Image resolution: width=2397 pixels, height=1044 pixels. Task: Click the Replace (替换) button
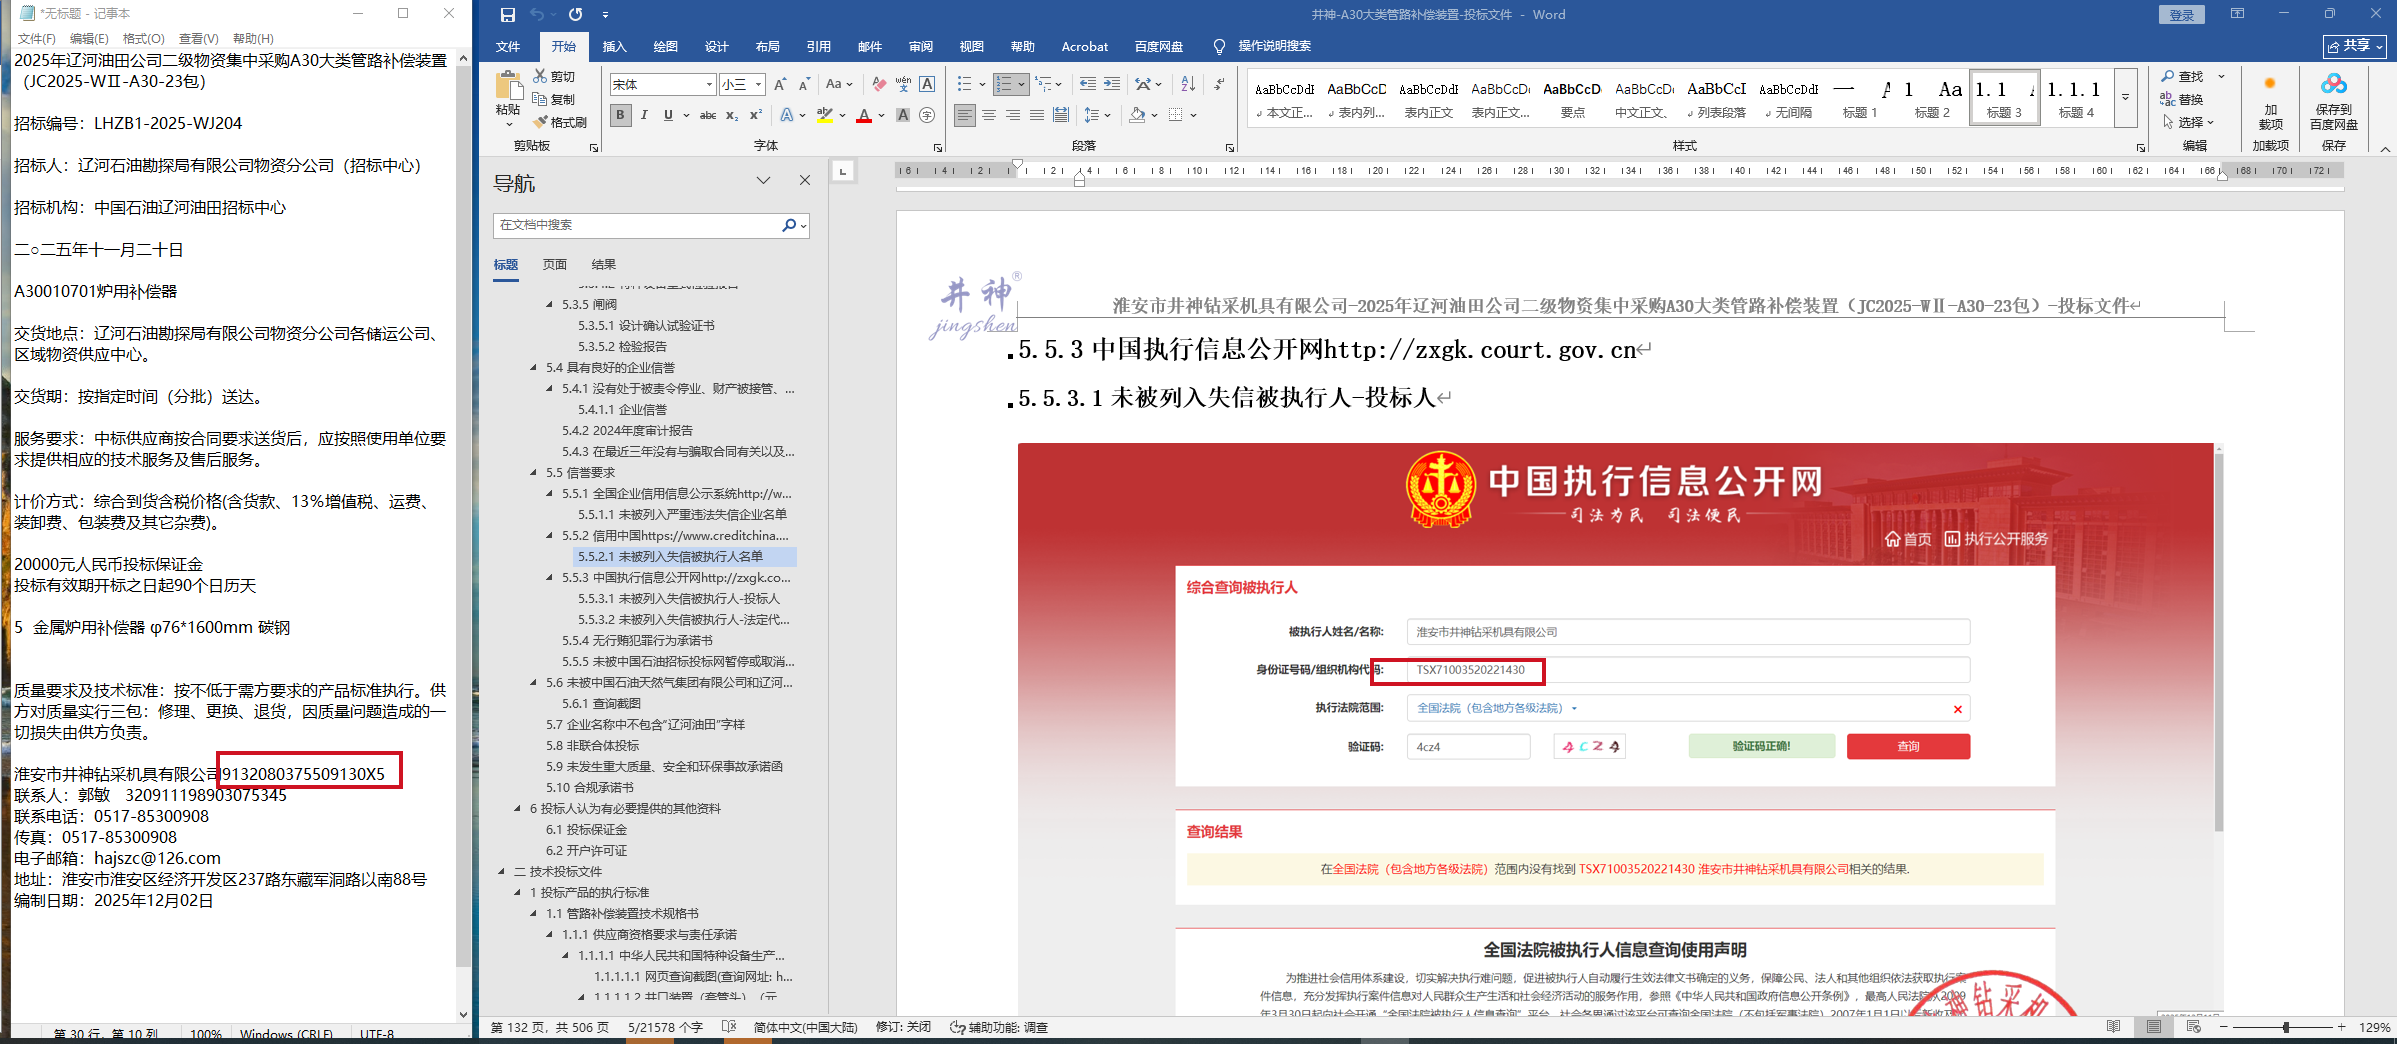point(2182,99)
